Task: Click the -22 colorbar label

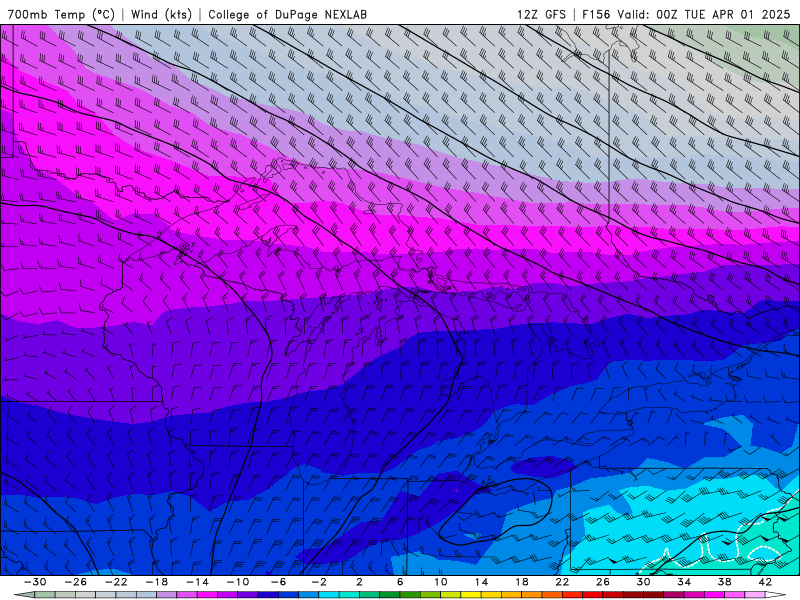Action: (116, 582)
